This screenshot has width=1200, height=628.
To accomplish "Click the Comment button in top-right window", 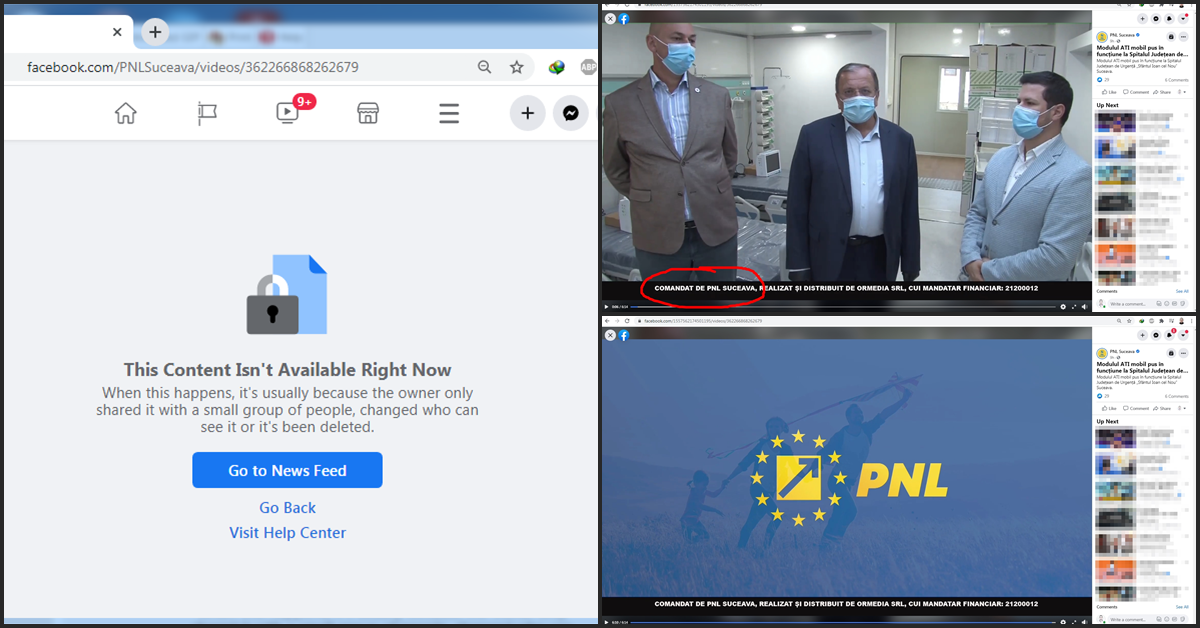I will (x=1136, y=92).
